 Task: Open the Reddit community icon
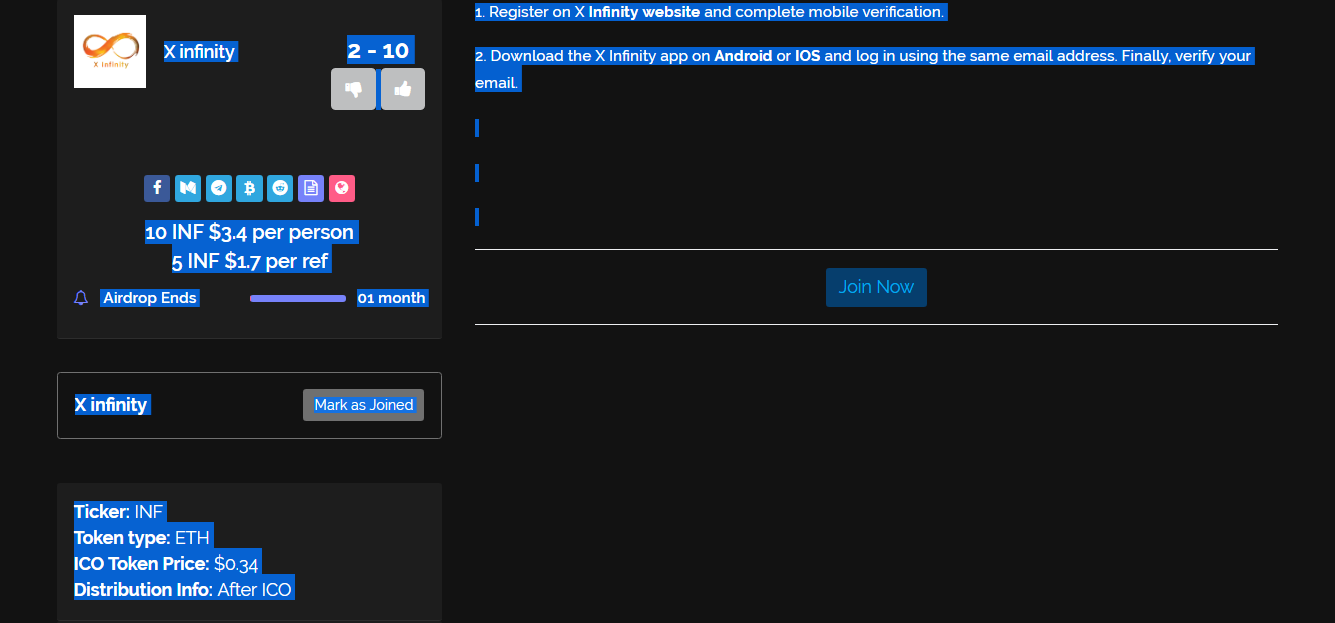pos(280,188)
